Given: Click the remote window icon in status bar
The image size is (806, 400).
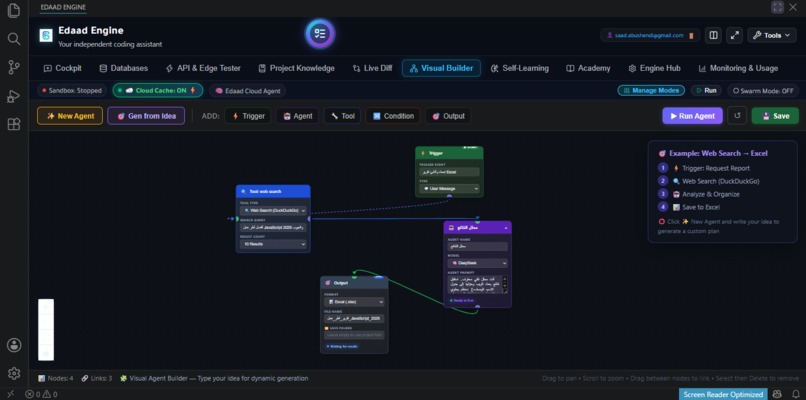Looking at the screenshot, I should coord(11,394).
